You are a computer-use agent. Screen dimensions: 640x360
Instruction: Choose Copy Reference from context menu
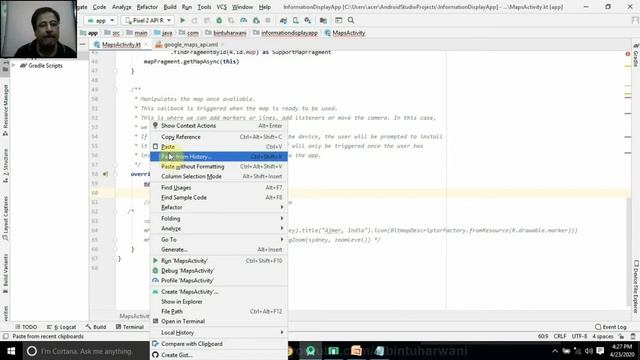(219, 137)
